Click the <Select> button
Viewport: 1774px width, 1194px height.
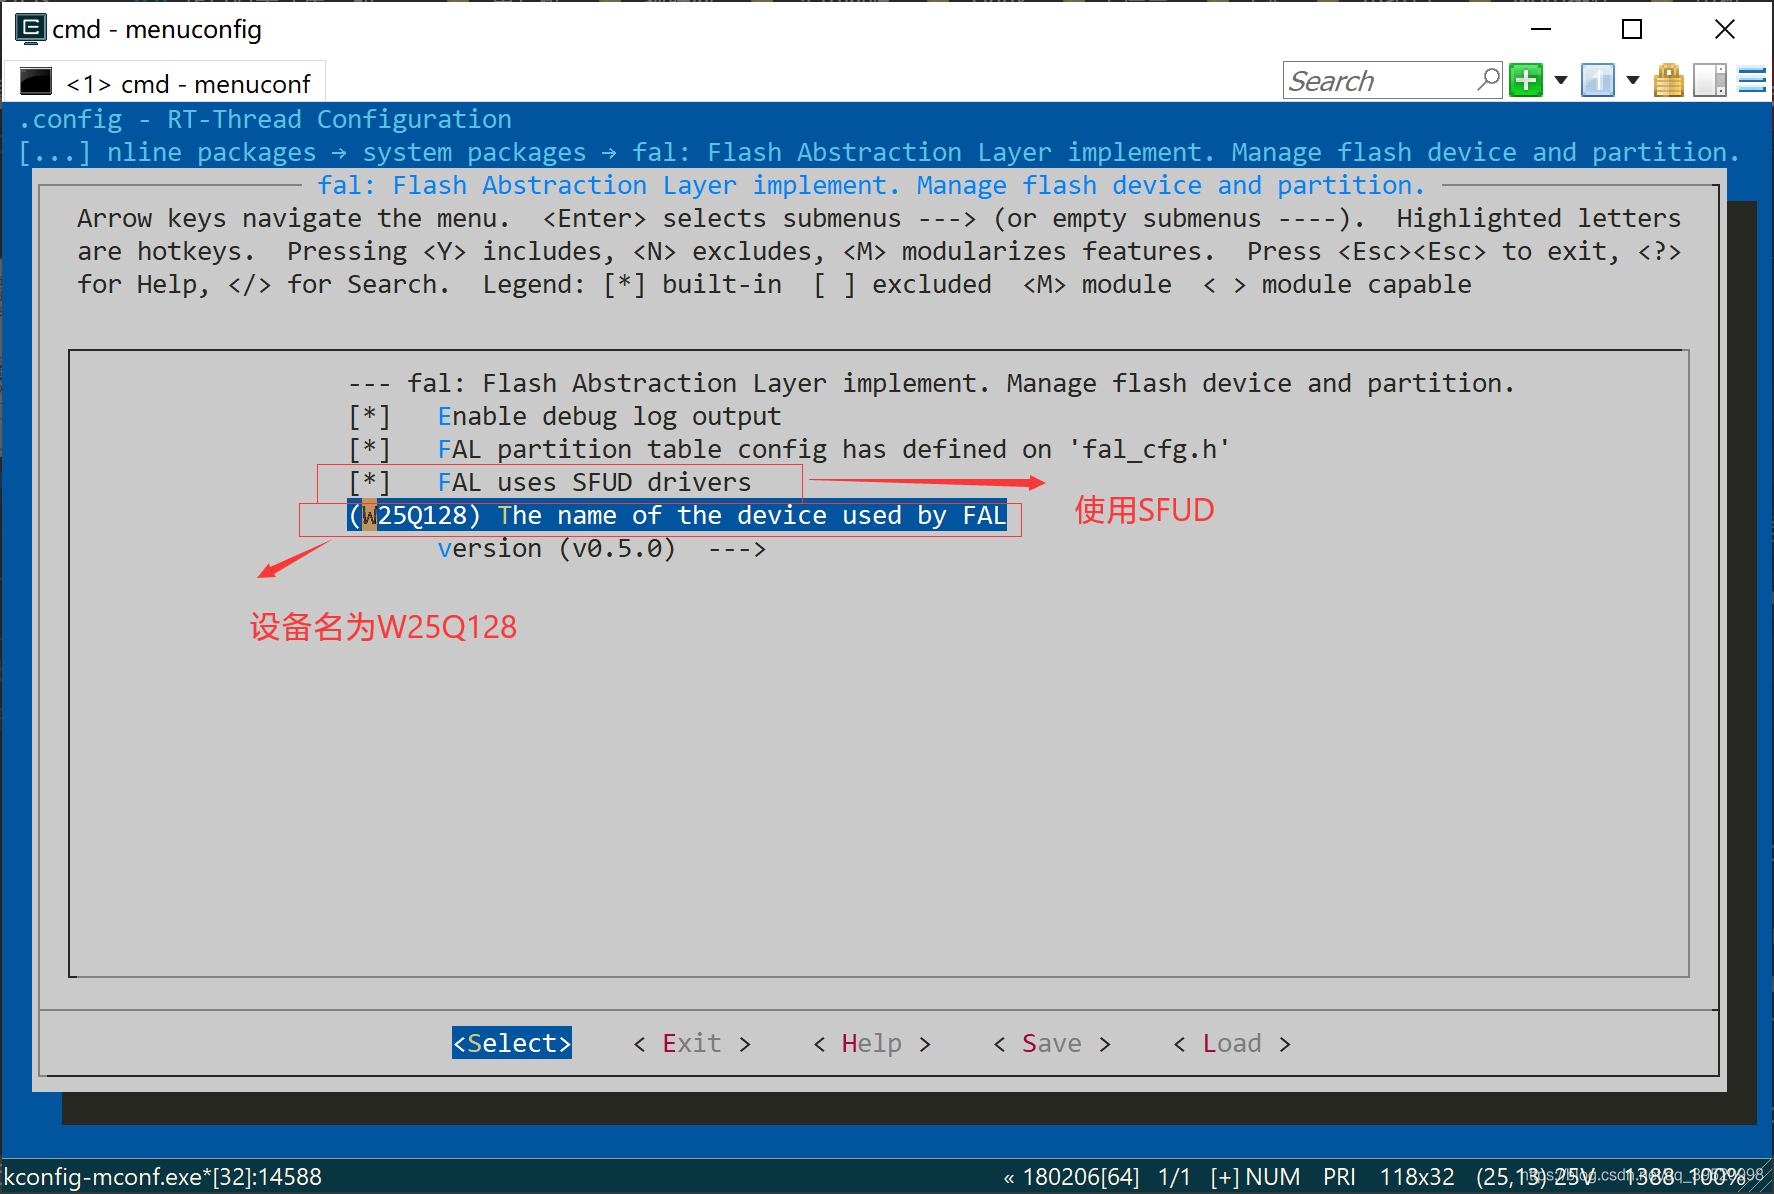512,1043
